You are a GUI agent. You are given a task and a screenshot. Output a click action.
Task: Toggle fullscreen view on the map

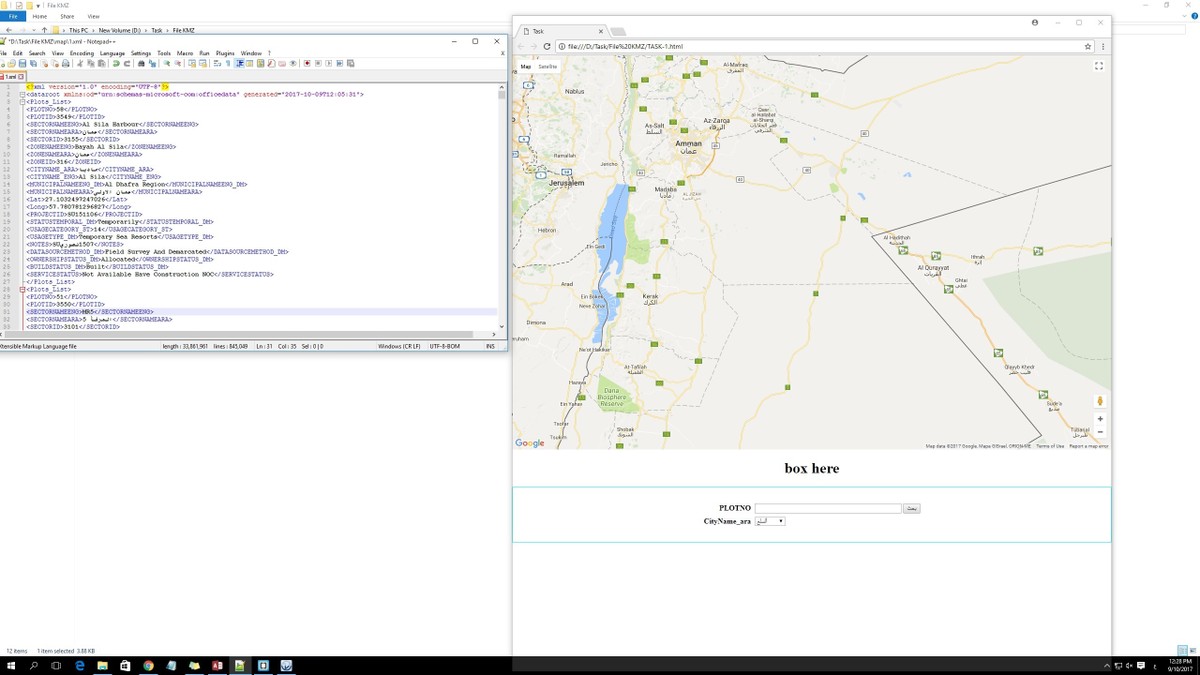(x=1099, y=66)
